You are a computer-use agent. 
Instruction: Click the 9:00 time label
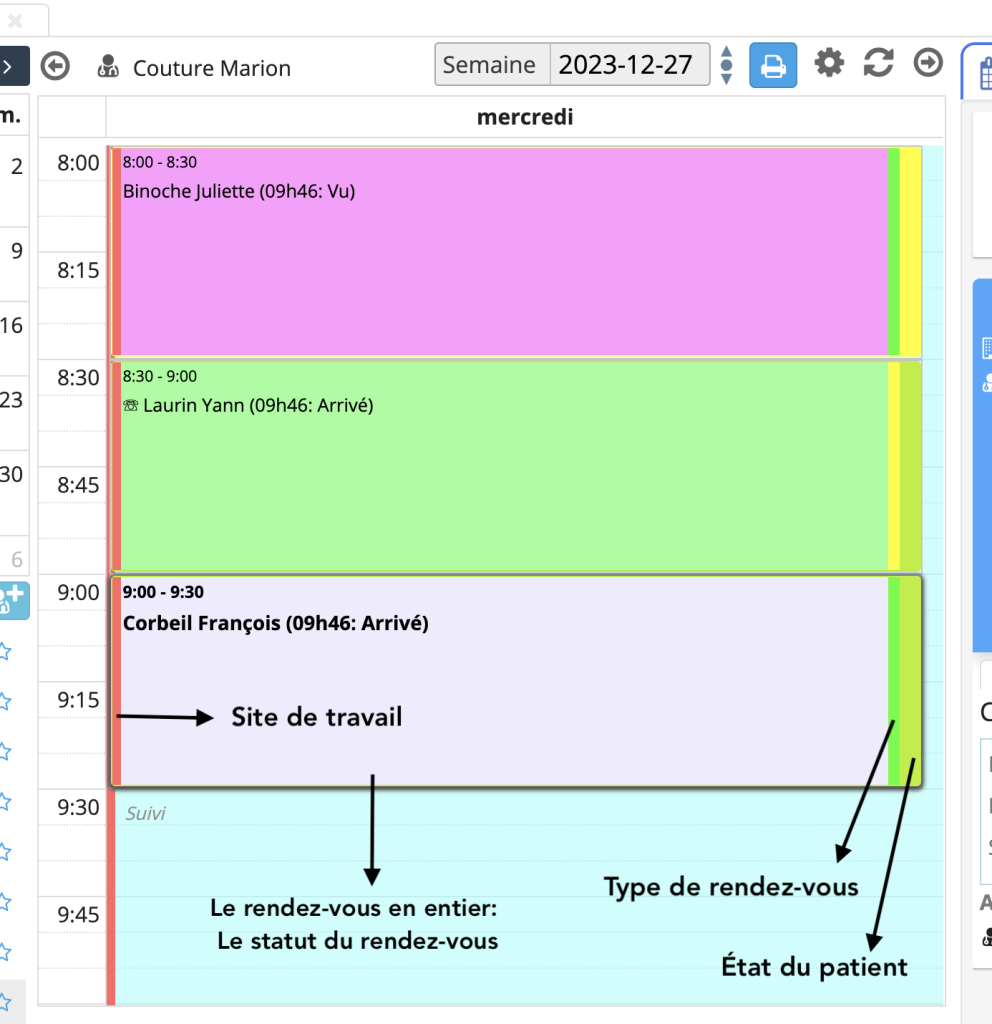pos(78,592)
